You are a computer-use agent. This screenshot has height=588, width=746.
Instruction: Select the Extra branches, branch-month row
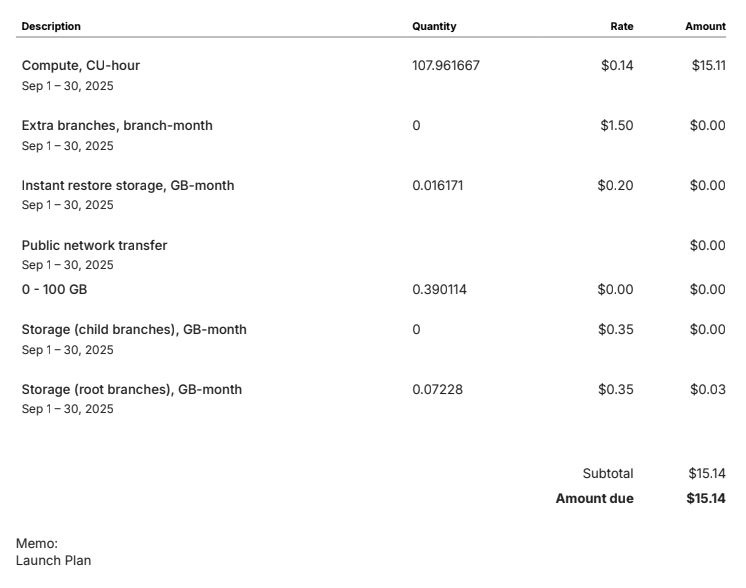(117, 126)
